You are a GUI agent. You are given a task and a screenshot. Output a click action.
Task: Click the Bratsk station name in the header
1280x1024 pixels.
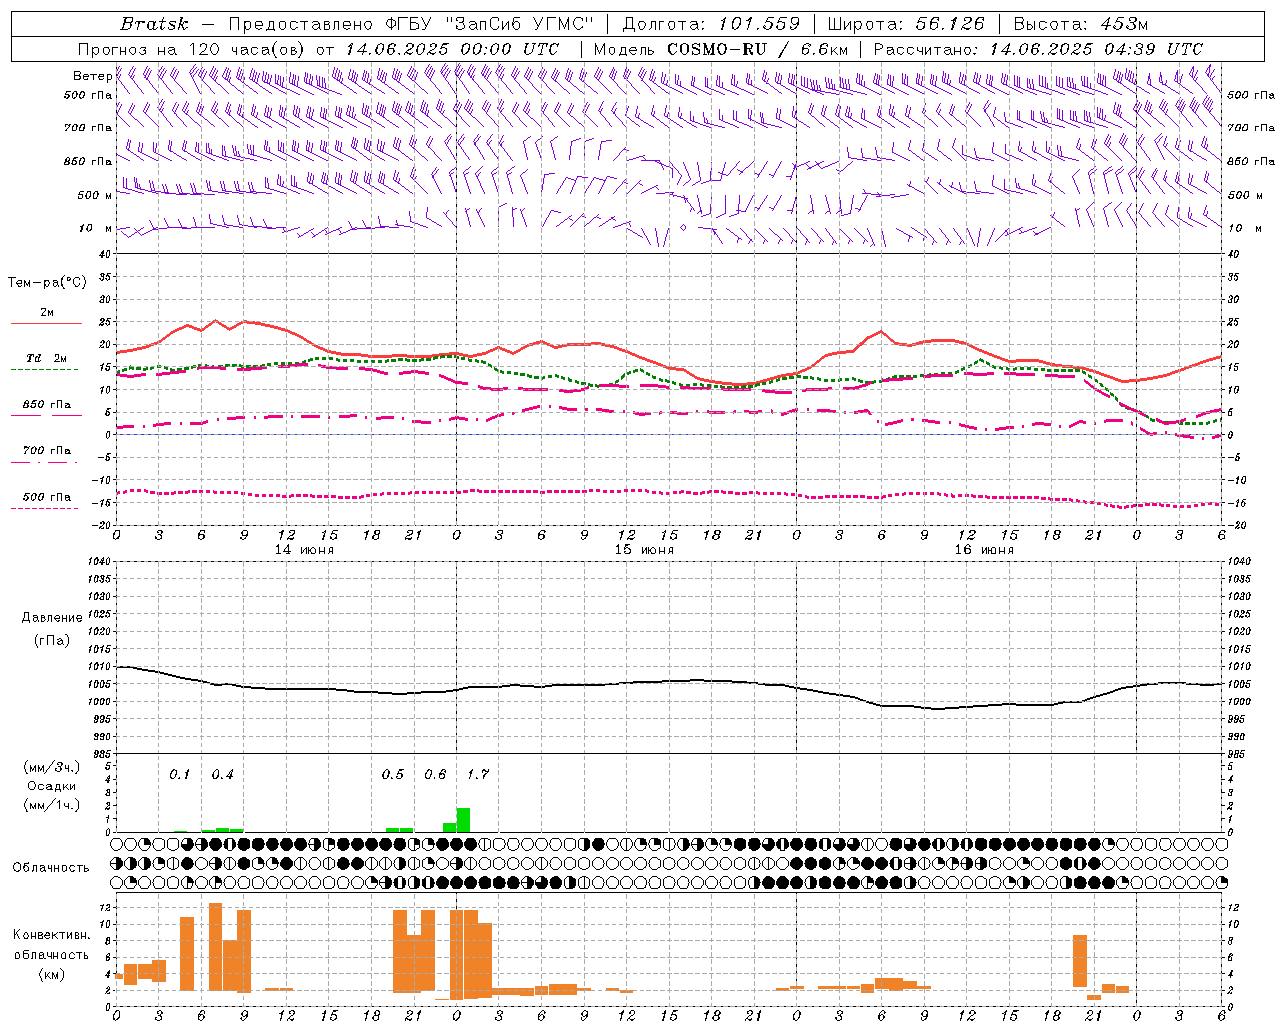(154, 24)
